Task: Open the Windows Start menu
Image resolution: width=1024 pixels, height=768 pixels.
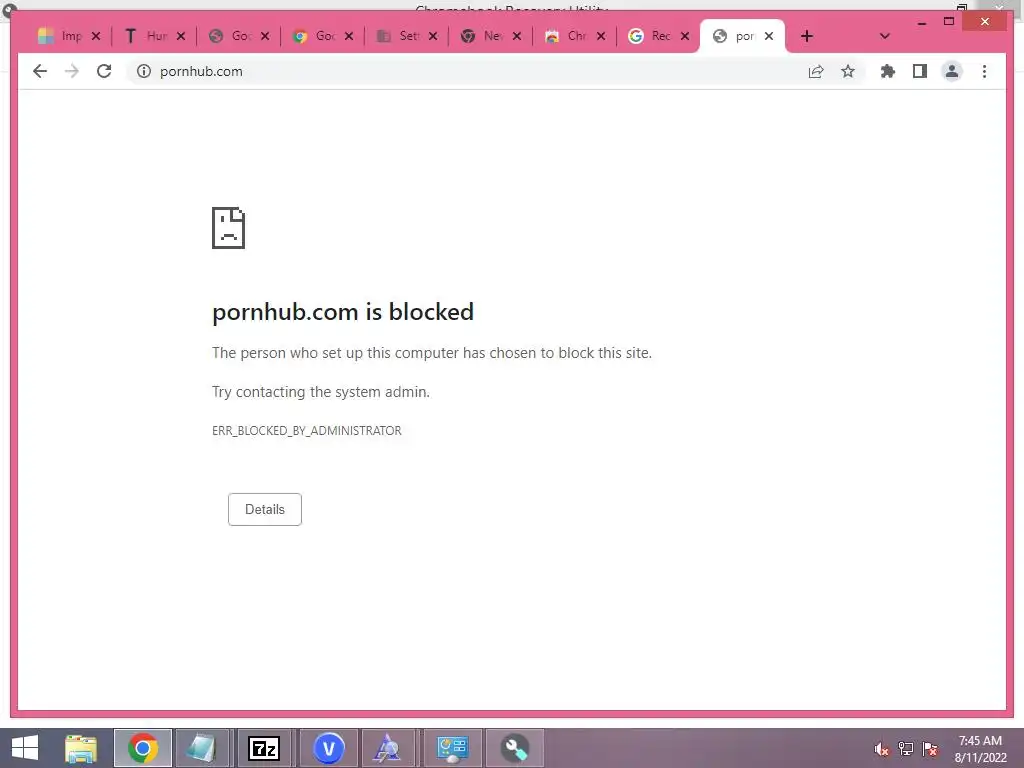Action: click(25, 748)
